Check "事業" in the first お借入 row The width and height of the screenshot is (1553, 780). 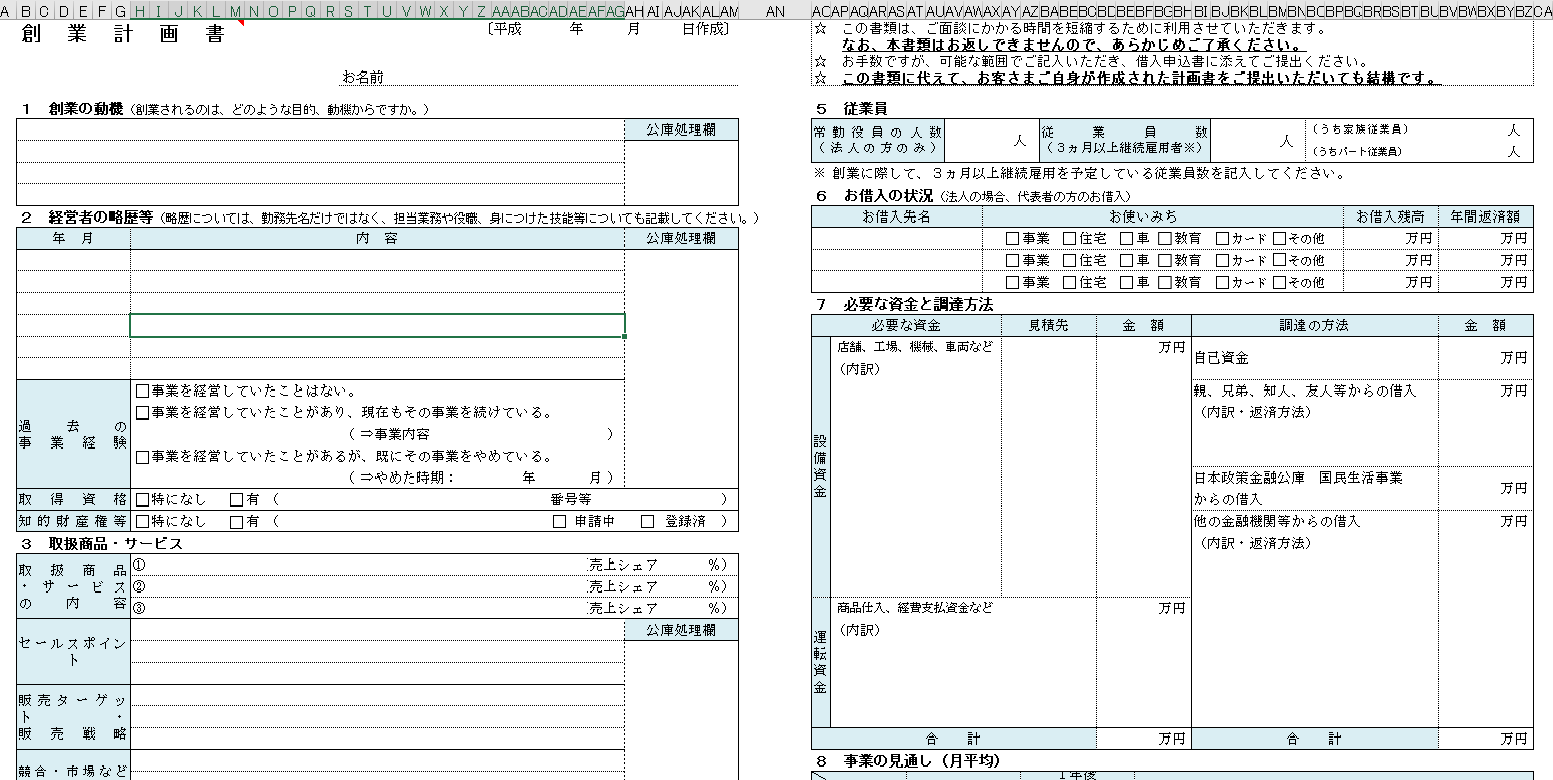click(1012, 239)
